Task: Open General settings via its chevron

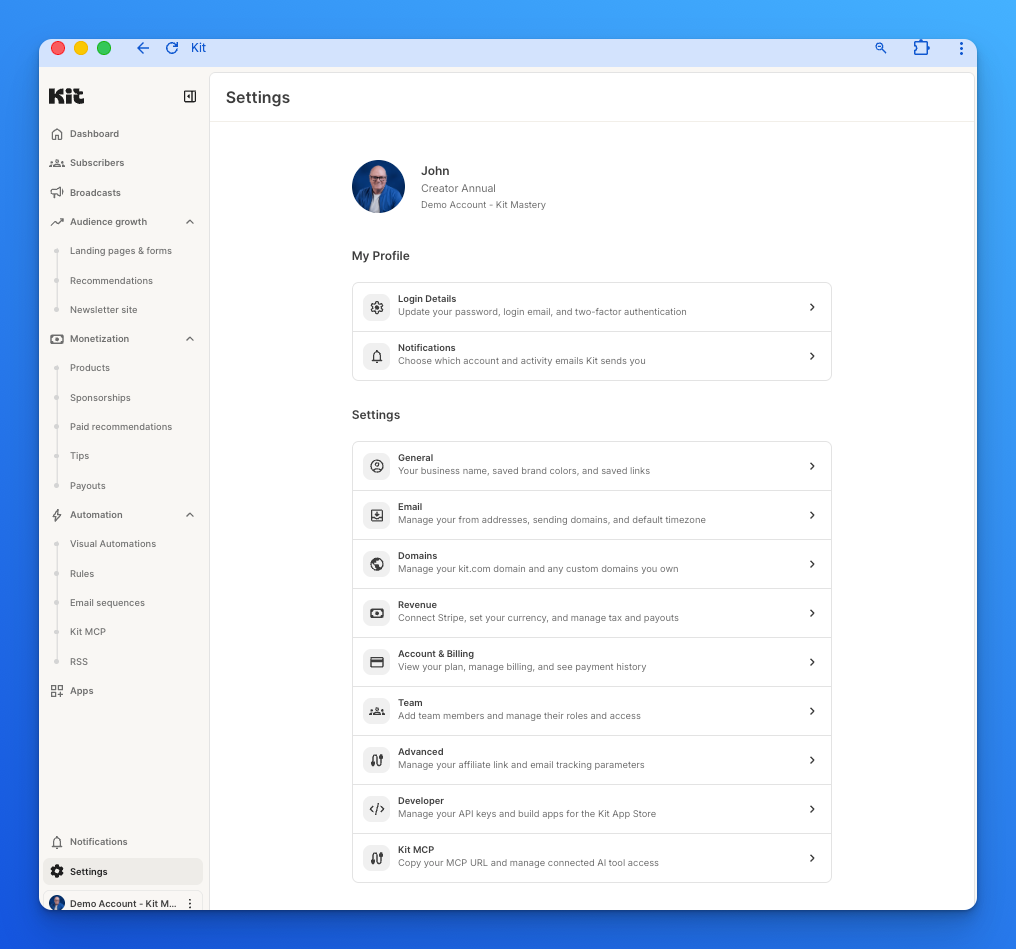Action: point(812,466)
